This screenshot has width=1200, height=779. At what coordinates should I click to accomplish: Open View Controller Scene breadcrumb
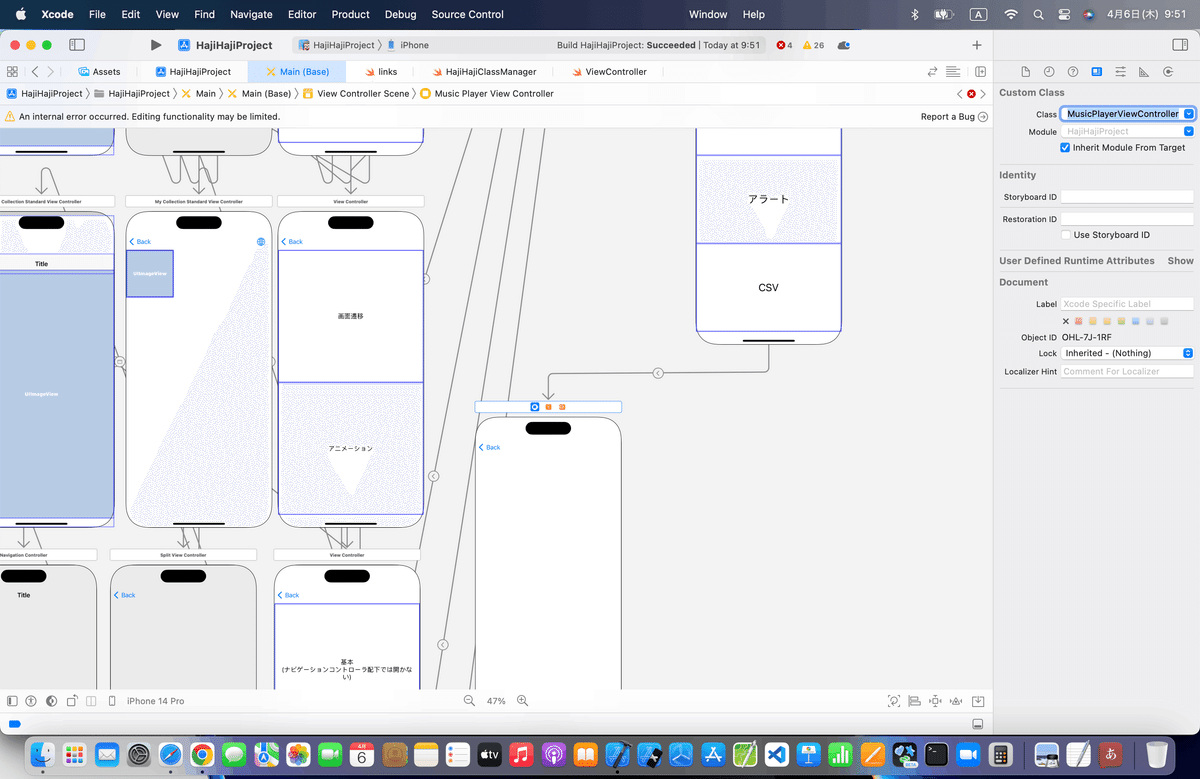pyautogui.click(x=356, y=93)
